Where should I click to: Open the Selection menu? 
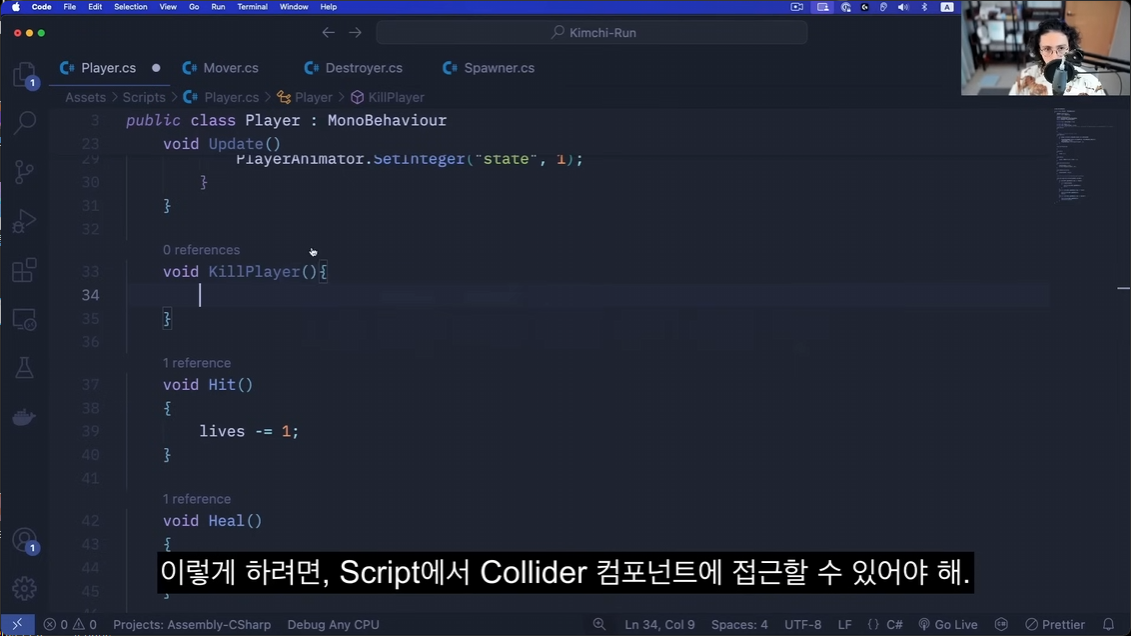click(x=131, y=6)
